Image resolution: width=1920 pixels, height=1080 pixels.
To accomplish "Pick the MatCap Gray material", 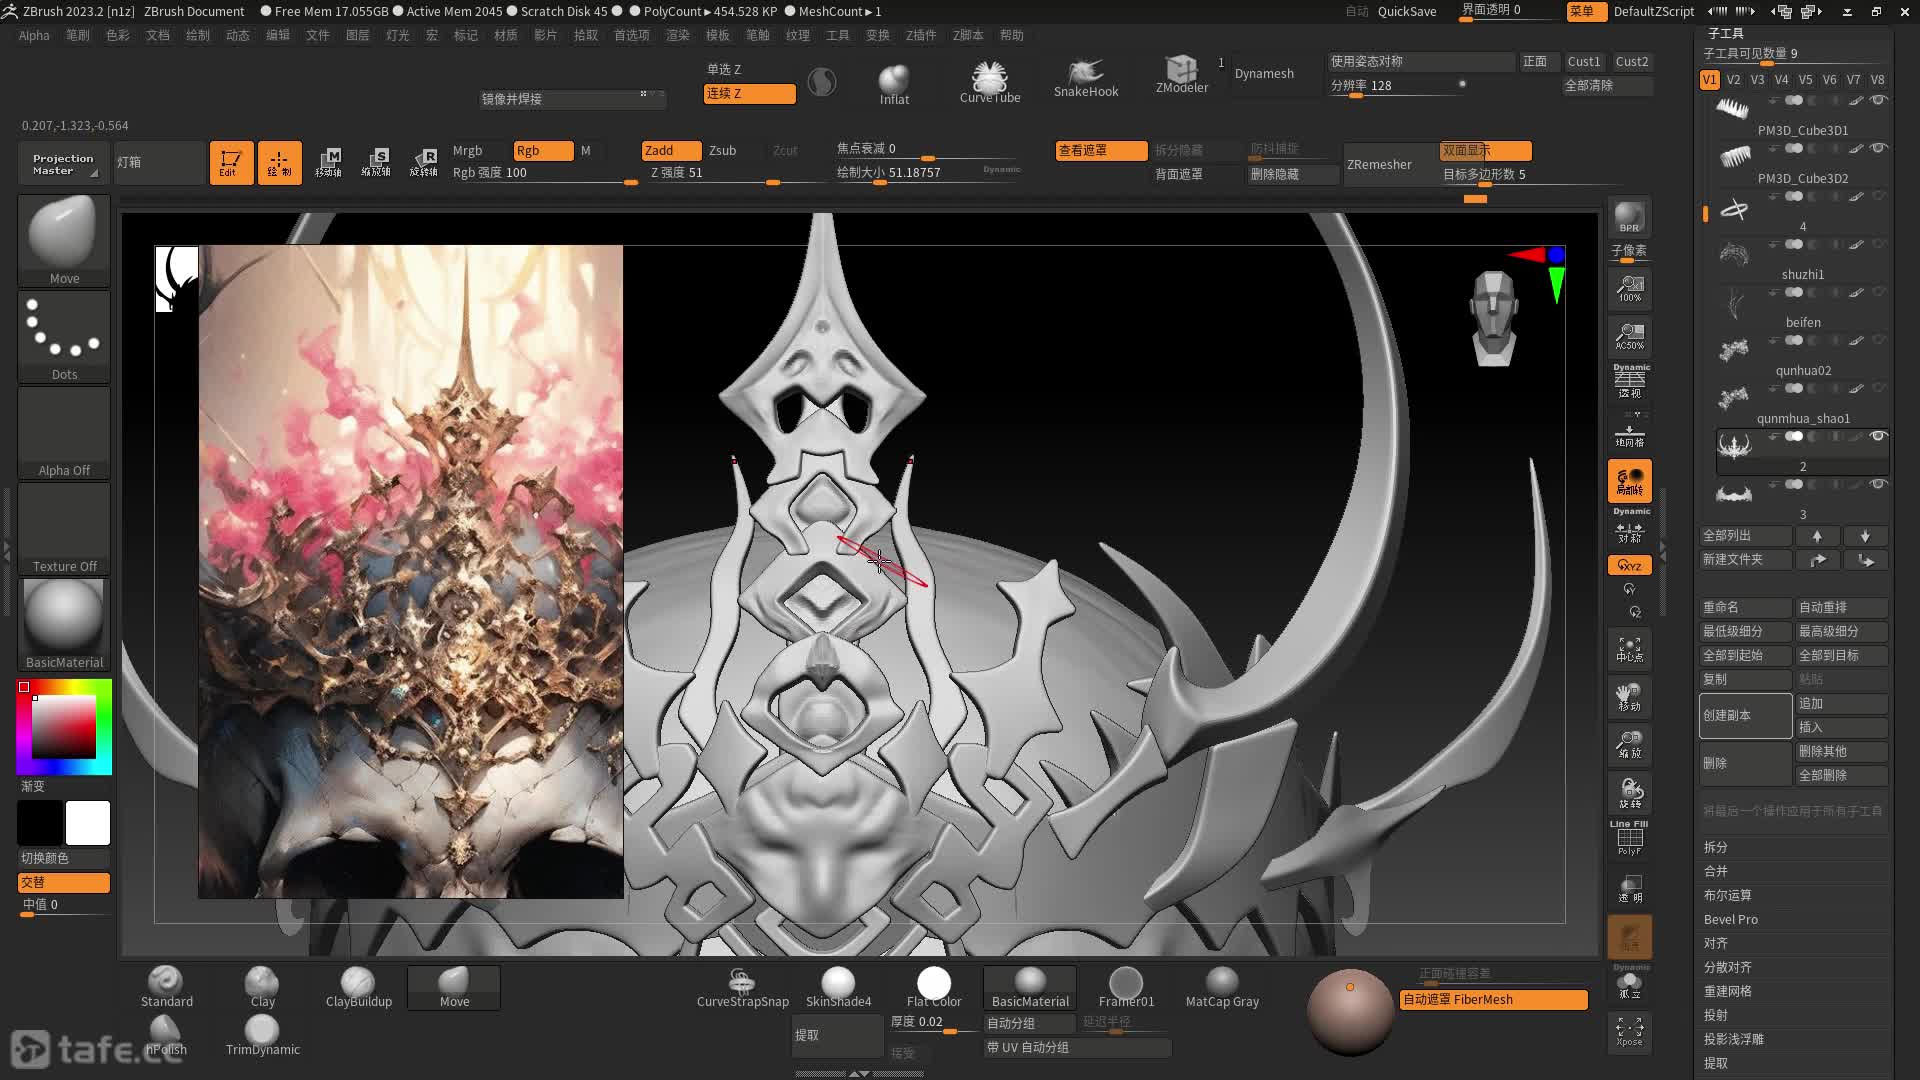I will (x=1222, y=987).
